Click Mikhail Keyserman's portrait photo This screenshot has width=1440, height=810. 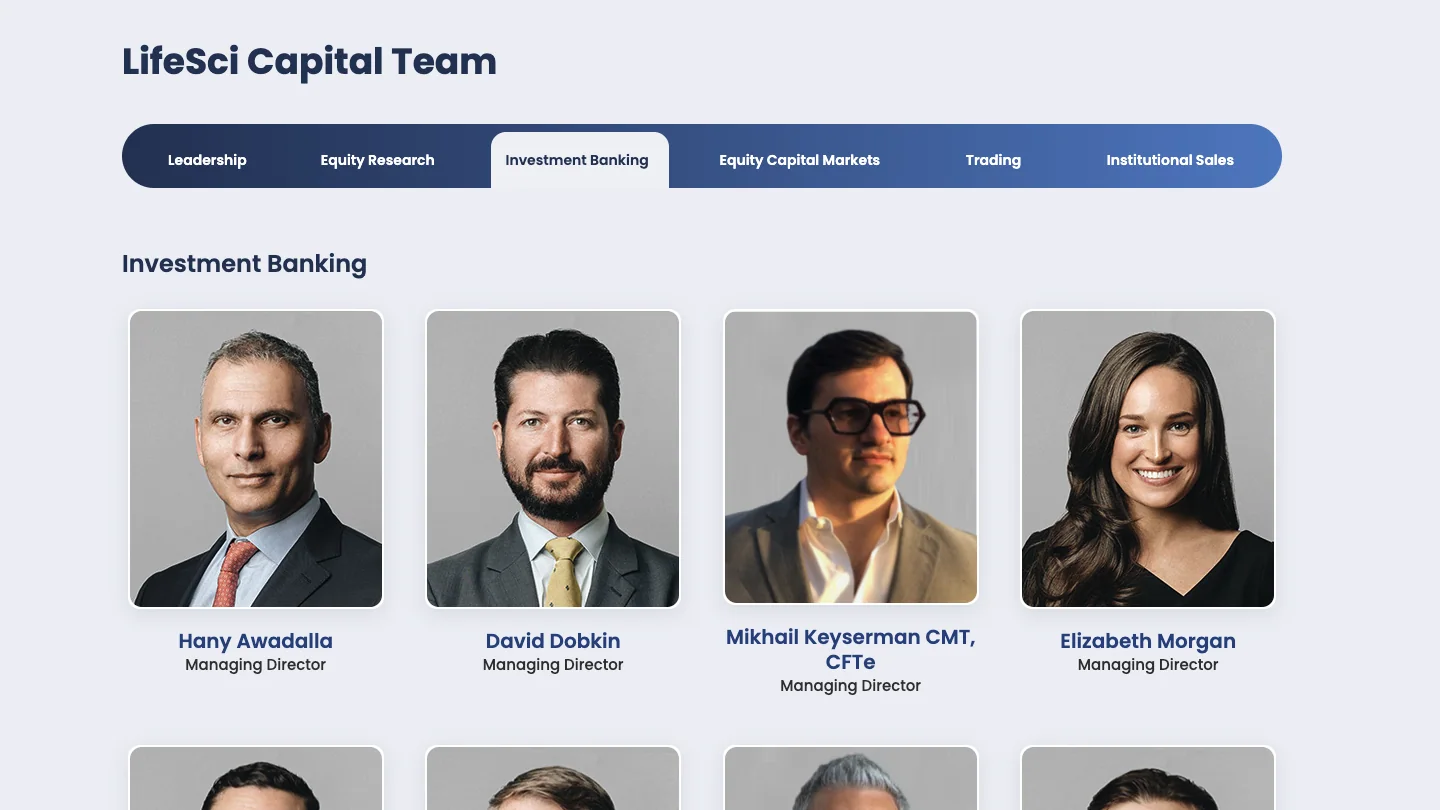[851, 457]
